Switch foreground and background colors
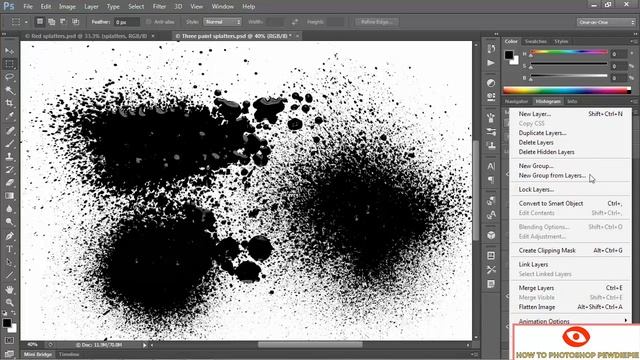The image size is (640, 360). pos(13,313)
